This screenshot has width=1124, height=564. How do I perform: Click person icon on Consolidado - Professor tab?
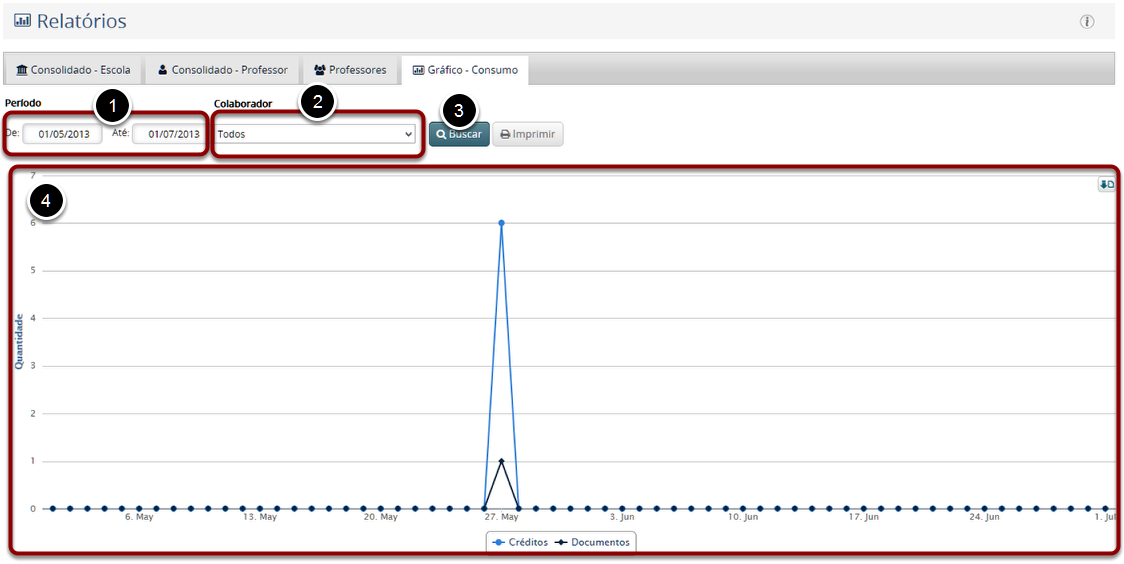coord(163,70)
